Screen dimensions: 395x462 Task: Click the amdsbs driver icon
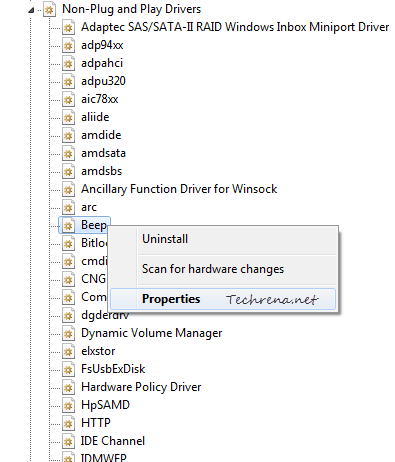[x=68, y=171]
